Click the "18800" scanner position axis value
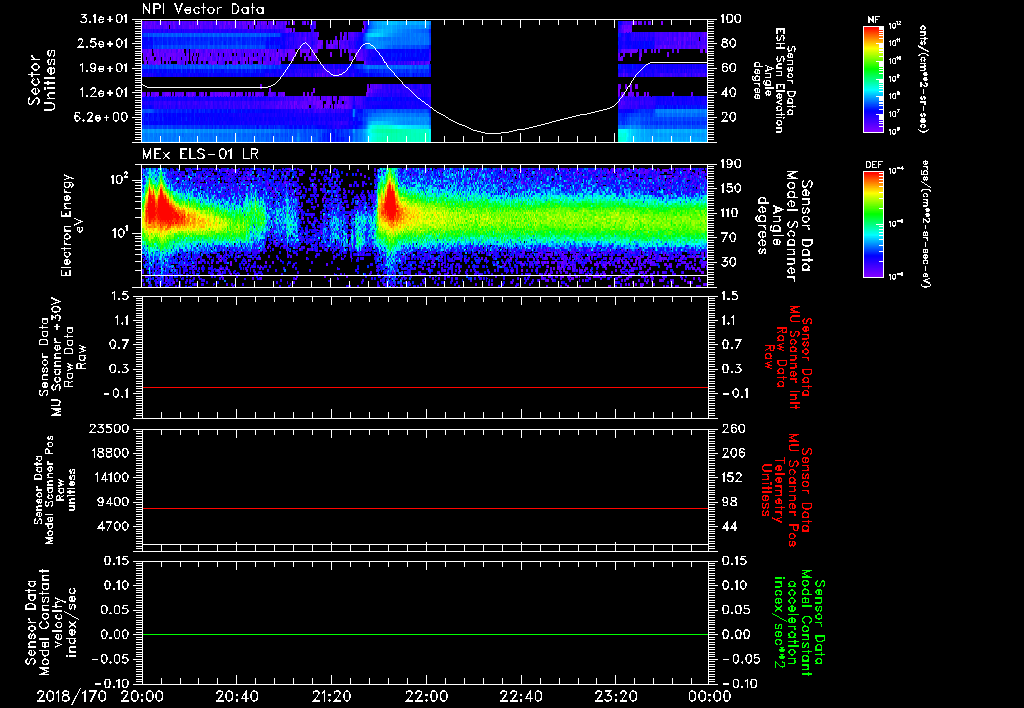Image resolution: width=1024 pixels, height=708 pixels. (x=112, y=453)
